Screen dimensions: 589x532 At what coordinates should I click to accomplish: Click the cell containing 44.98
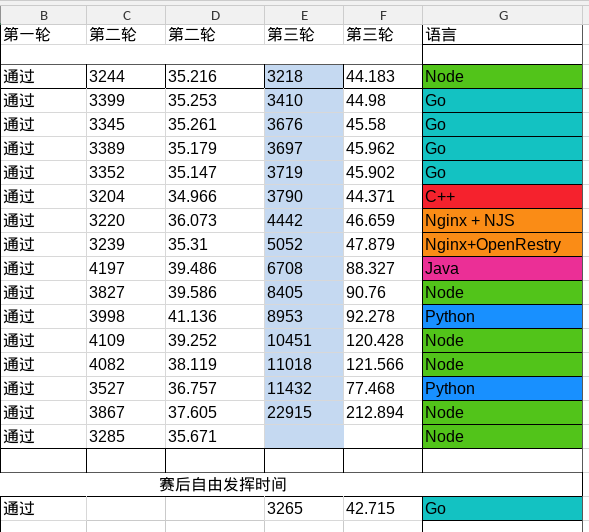[383, 101]
